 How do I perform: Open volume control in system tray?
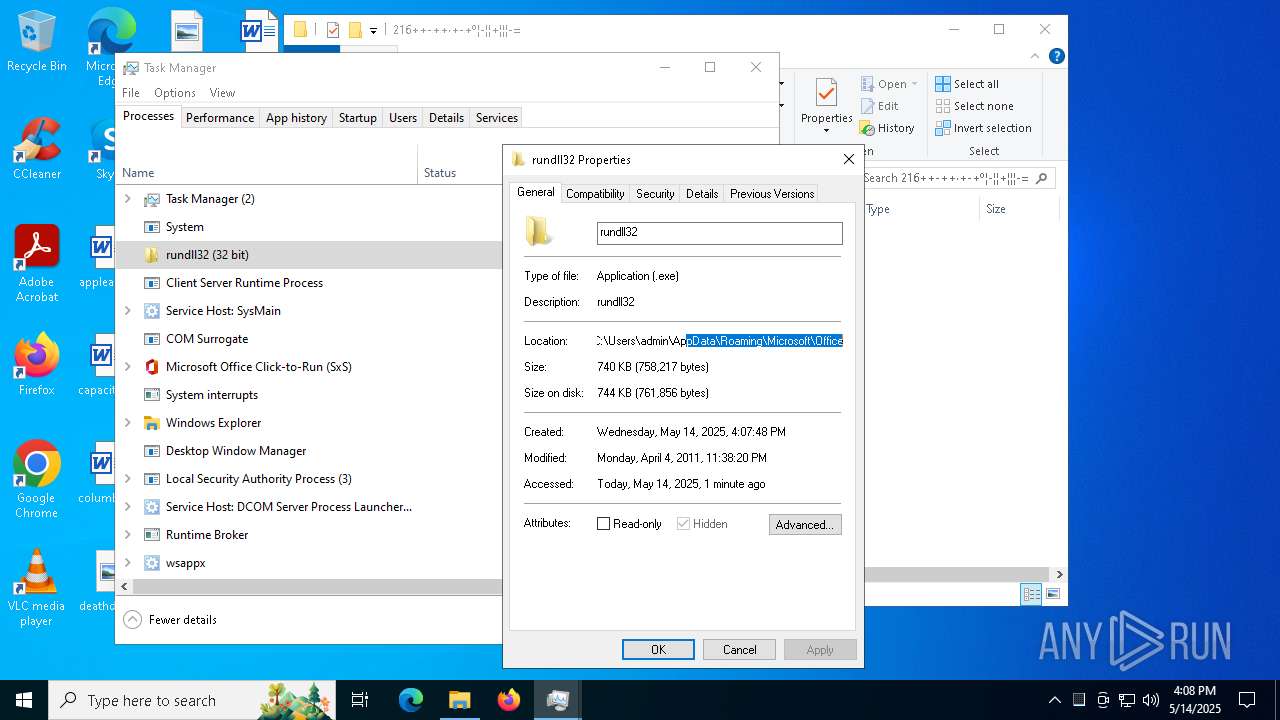click(1151, 700)
